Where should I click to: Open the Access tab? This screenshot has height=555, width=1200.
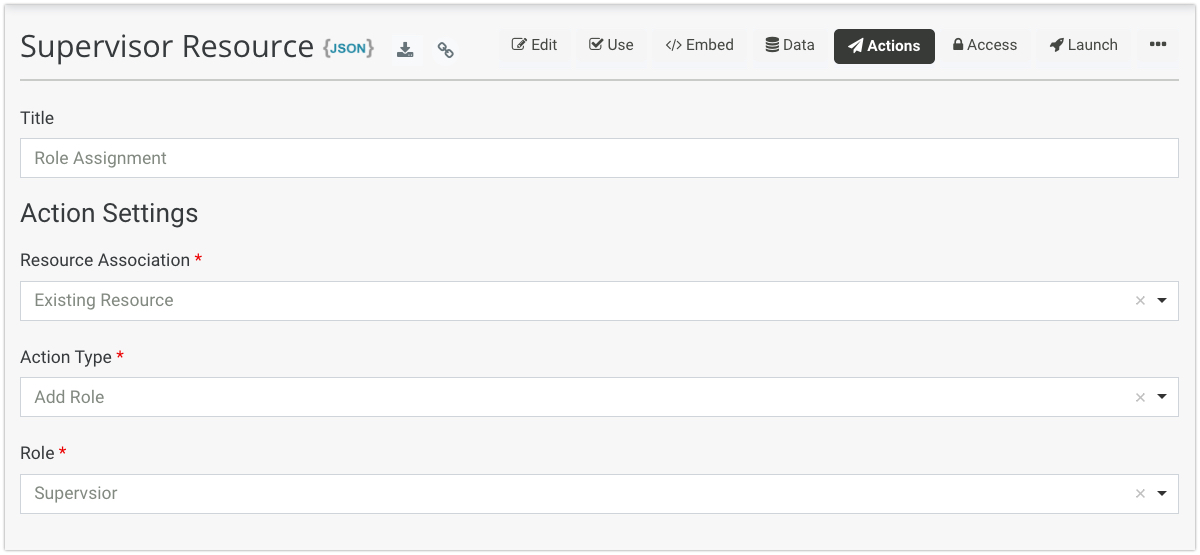coord(984,45)
